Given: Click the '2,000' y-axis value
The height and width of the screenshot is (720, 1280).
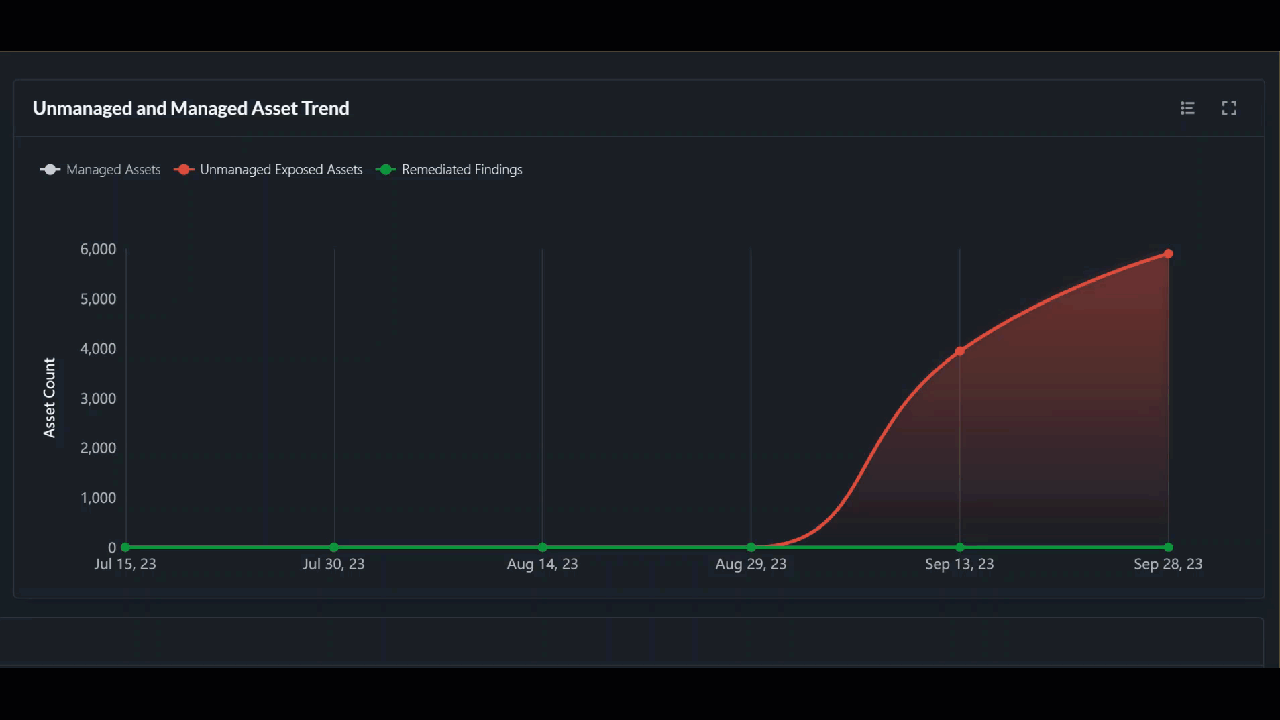Looking at the screenshot, I should tap(98, 448).
